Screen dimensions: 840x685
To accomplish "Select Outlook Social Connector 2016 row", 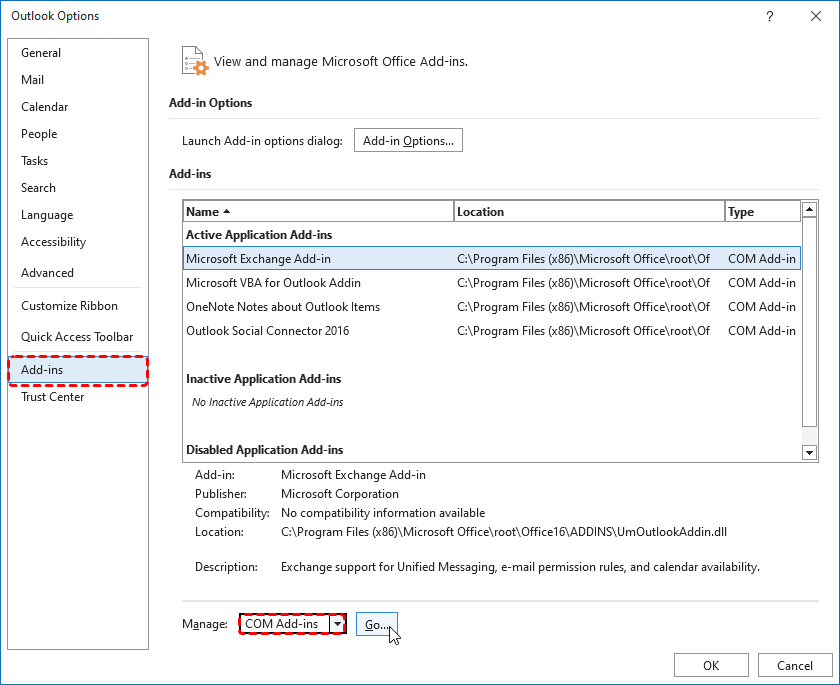I will [x=267, y=331].
